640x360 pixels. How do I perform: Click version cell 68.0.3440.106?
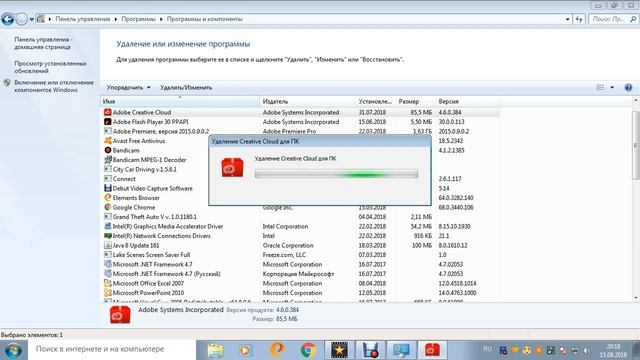(x=456, y=207)
